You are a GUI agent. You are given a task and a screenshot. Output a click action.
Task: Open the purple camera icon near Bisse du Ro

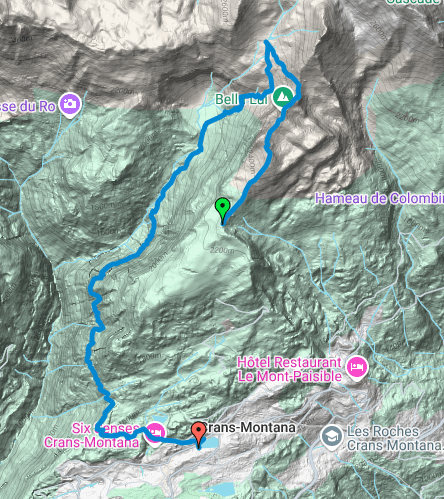coord(70,104)
